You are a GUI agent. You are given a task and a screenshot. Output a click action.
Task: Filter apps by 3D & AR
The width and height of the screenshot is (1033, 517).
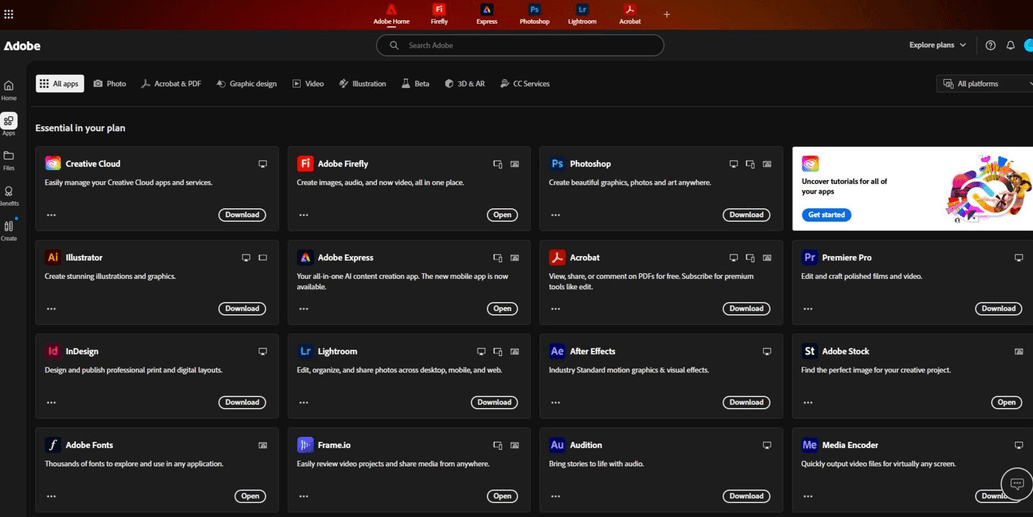[x=464, y=84]
